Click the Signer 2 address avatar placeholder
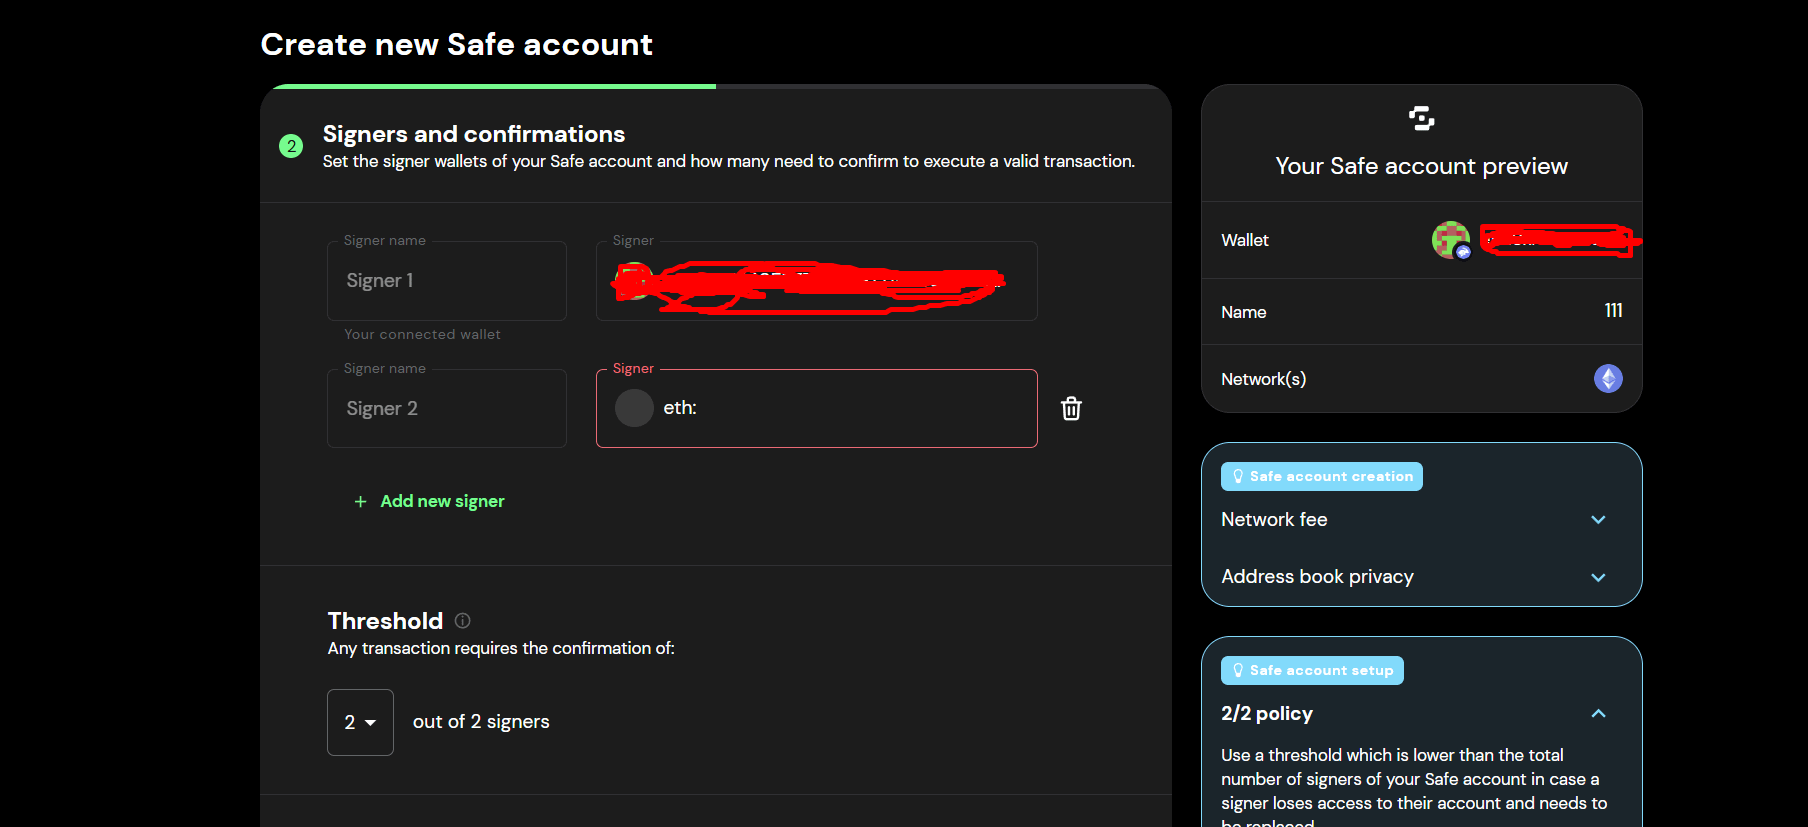This screenshot has width=1808, height=827. [x=634, y=408]
